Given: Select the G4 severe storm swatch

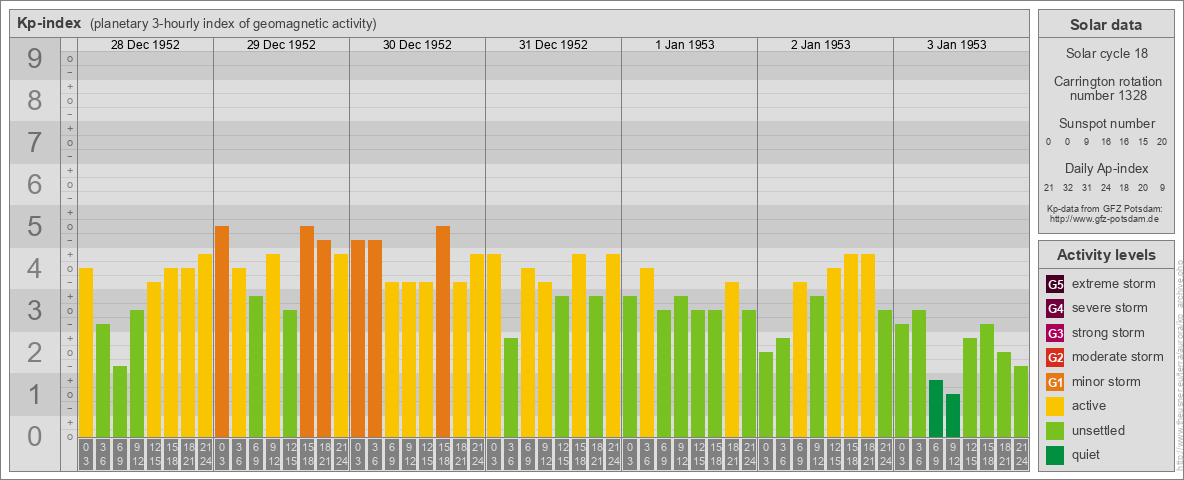Looking at the screenshot, I should pyautogui.click(x=1055, y=309).
